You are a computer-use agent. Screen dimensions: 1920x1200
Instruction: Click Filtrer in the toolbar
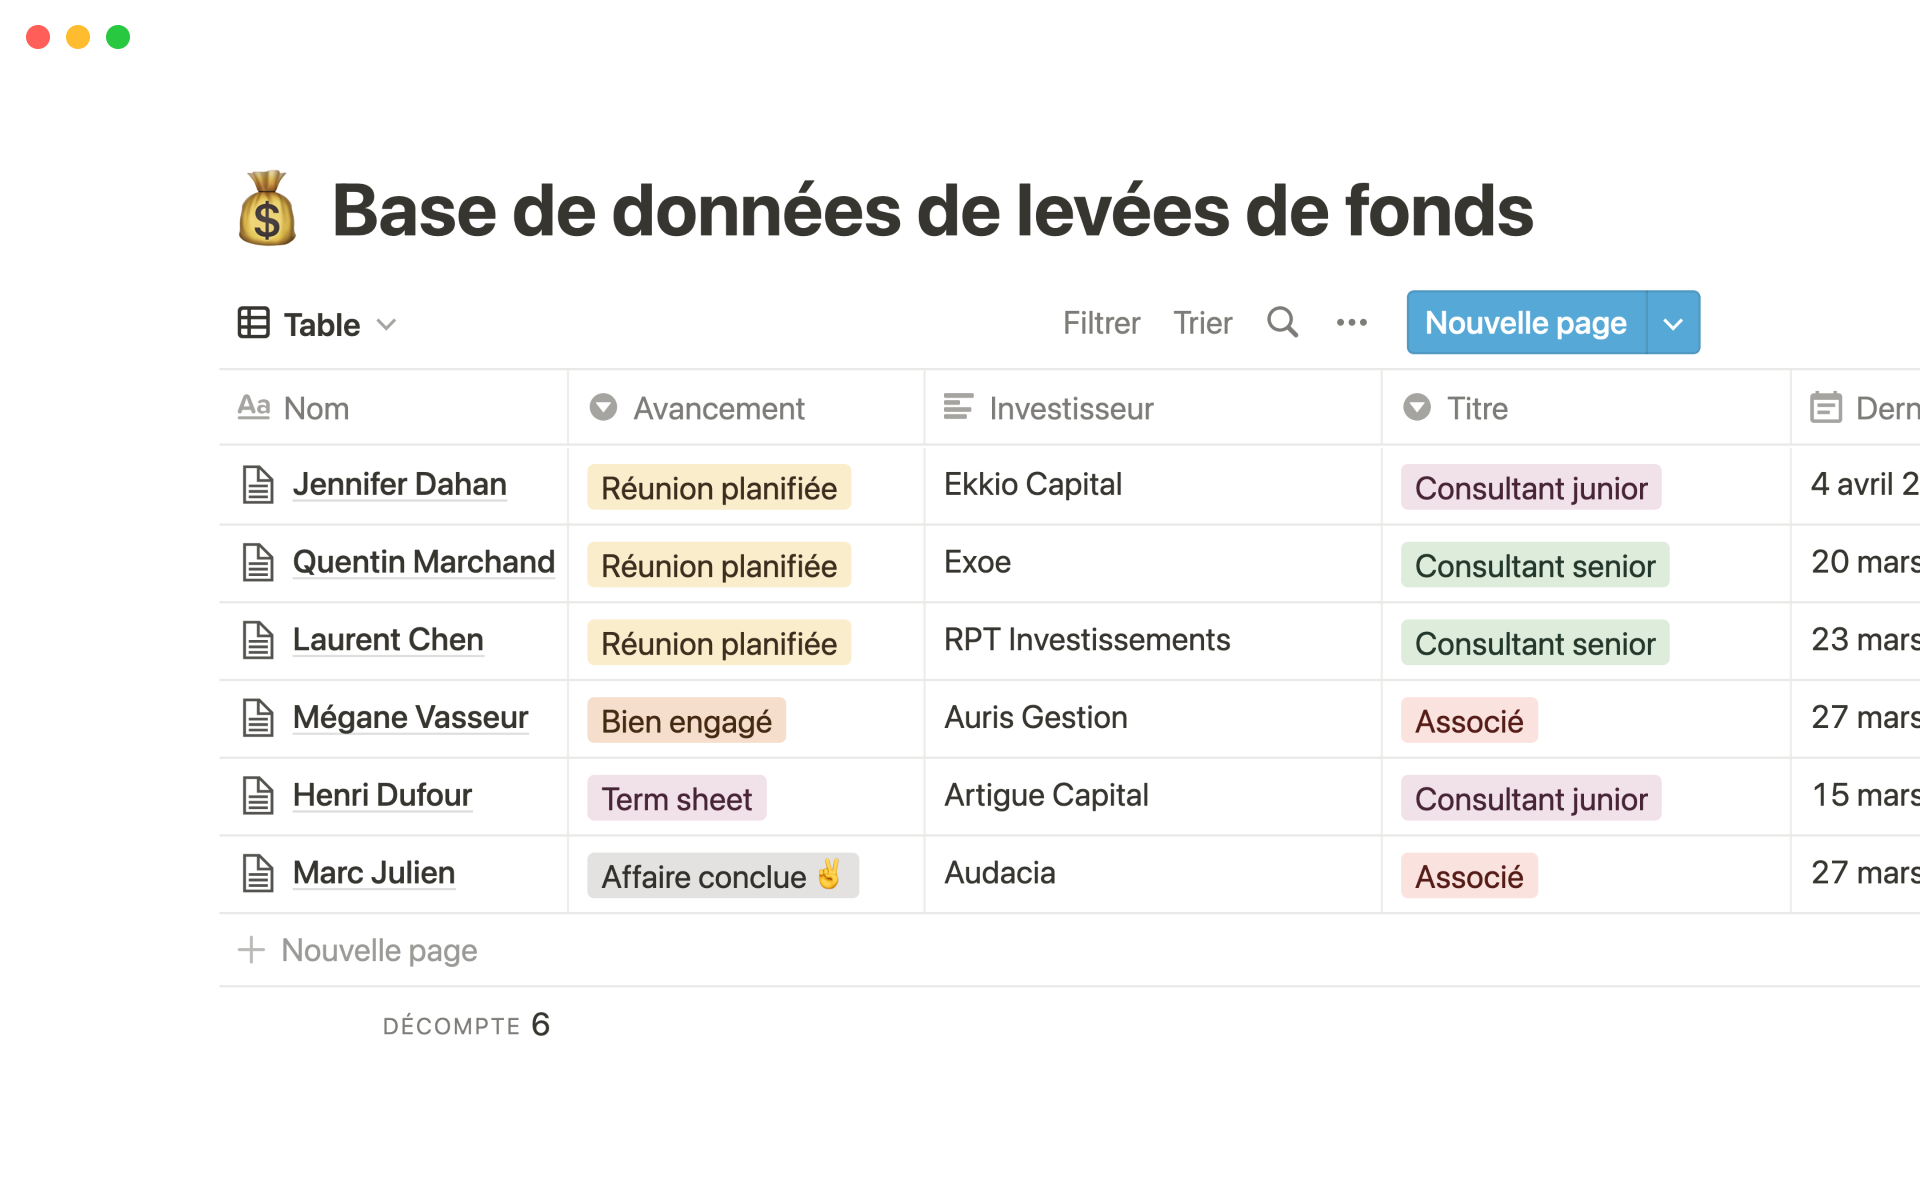pos(1101,323)
